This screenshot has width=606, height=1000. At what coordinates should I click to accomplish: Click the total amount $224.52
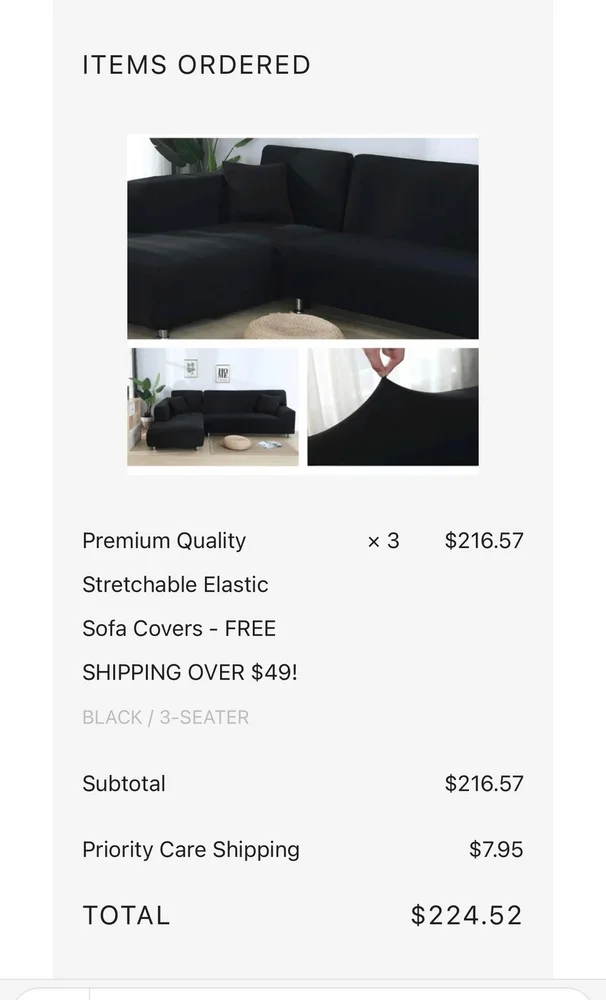point(466,915)
